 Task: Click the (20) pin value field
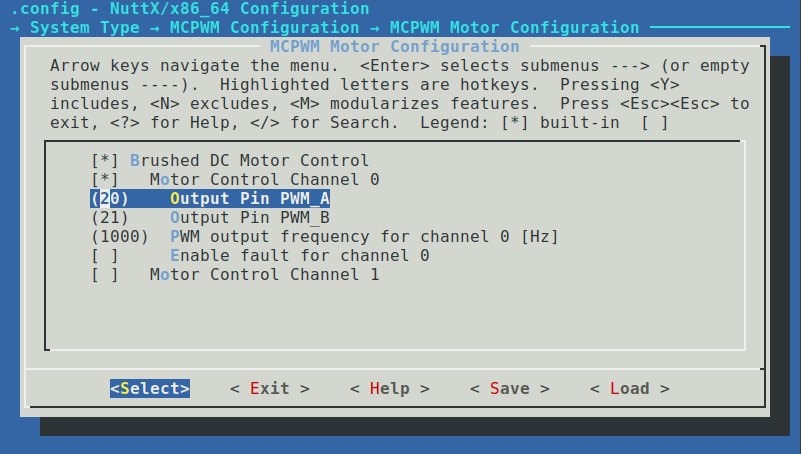pyautogui.click(x=110, y=198)
